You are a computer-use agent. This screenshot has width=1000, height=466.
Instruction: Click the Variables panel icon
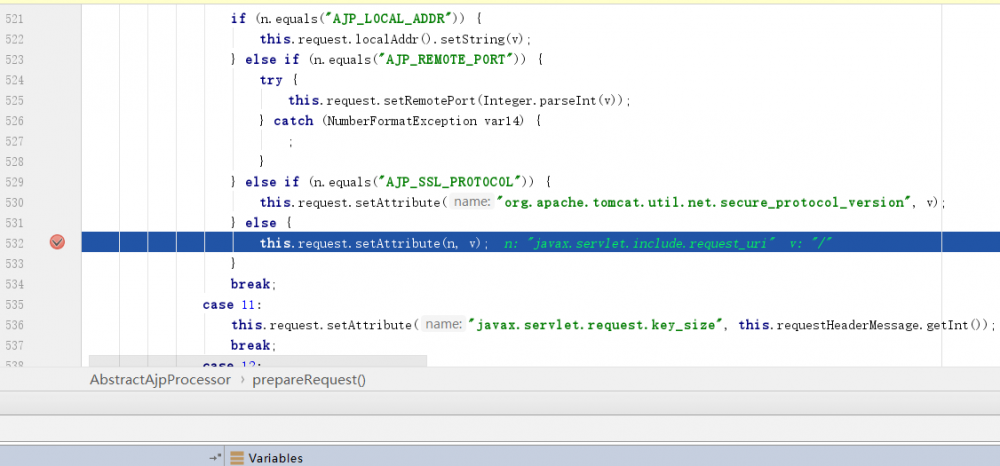click(x=237, y=458)
